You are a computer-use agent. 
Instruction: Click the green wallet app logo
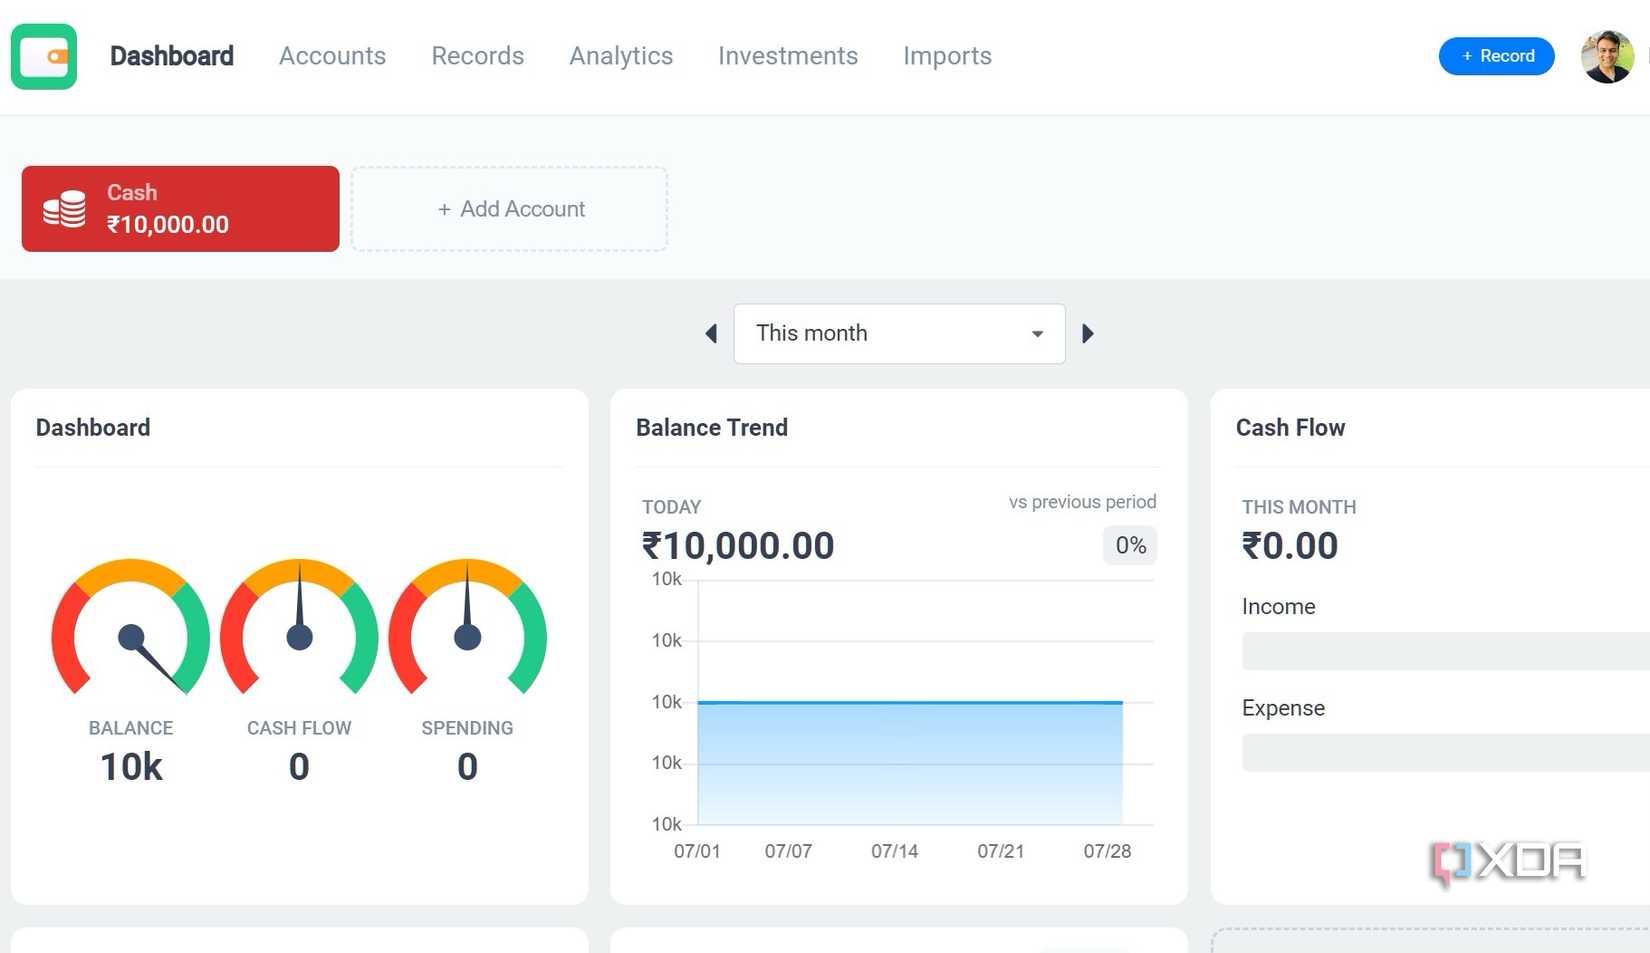coord(43,57)
